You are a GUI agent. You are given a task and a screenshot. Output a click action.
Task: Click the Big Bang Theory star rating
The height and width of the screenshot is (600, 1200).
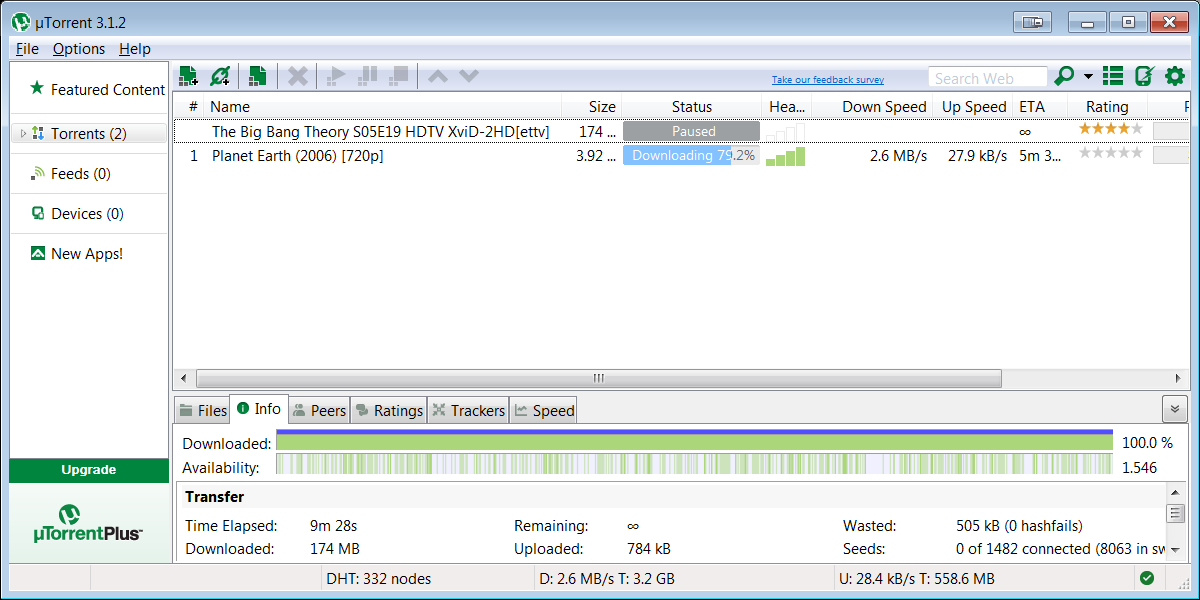(1109, 130)
